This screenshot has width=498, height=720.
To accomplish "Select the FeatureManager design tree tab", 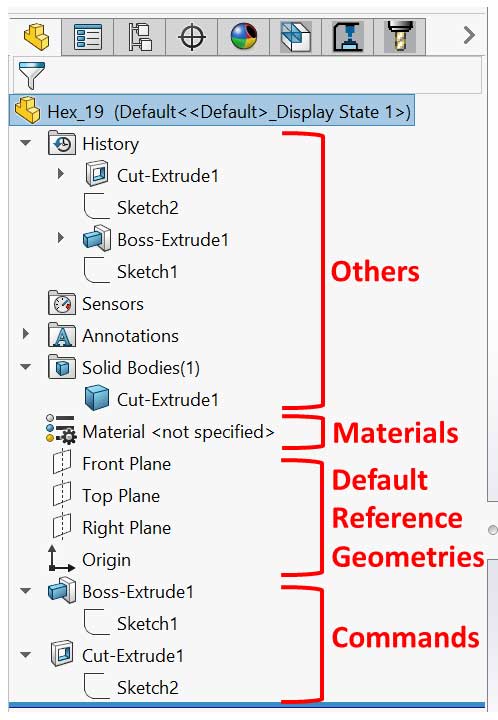I will [36, 37].
